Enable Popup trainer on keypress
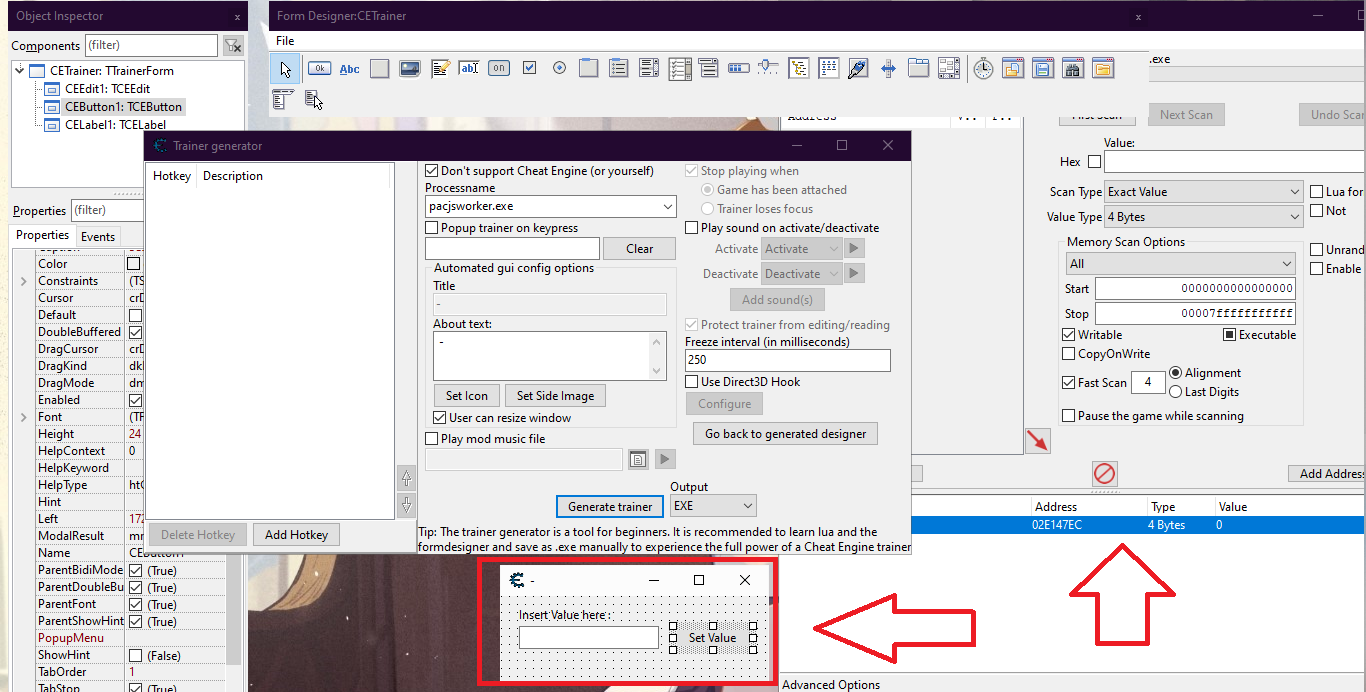The image size is (1366, 692). pos(432,228)
